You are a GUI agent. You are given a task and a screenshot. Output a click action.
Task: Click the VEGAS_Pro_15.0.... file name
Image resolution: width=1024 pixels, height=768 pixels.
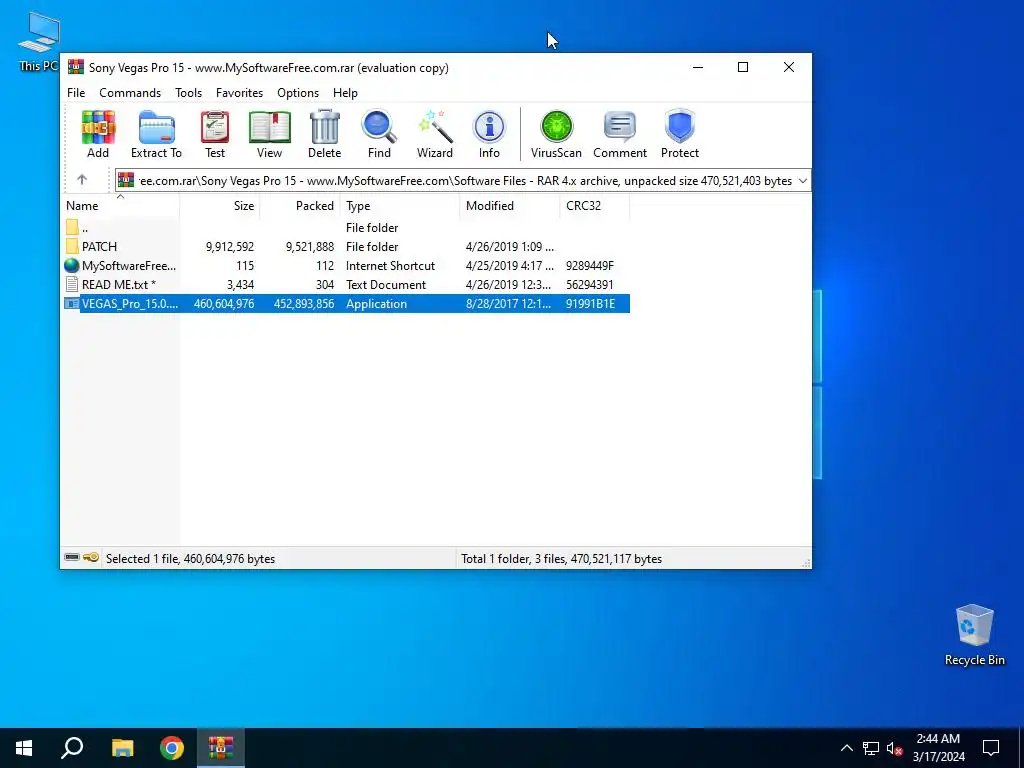point(129,304)
